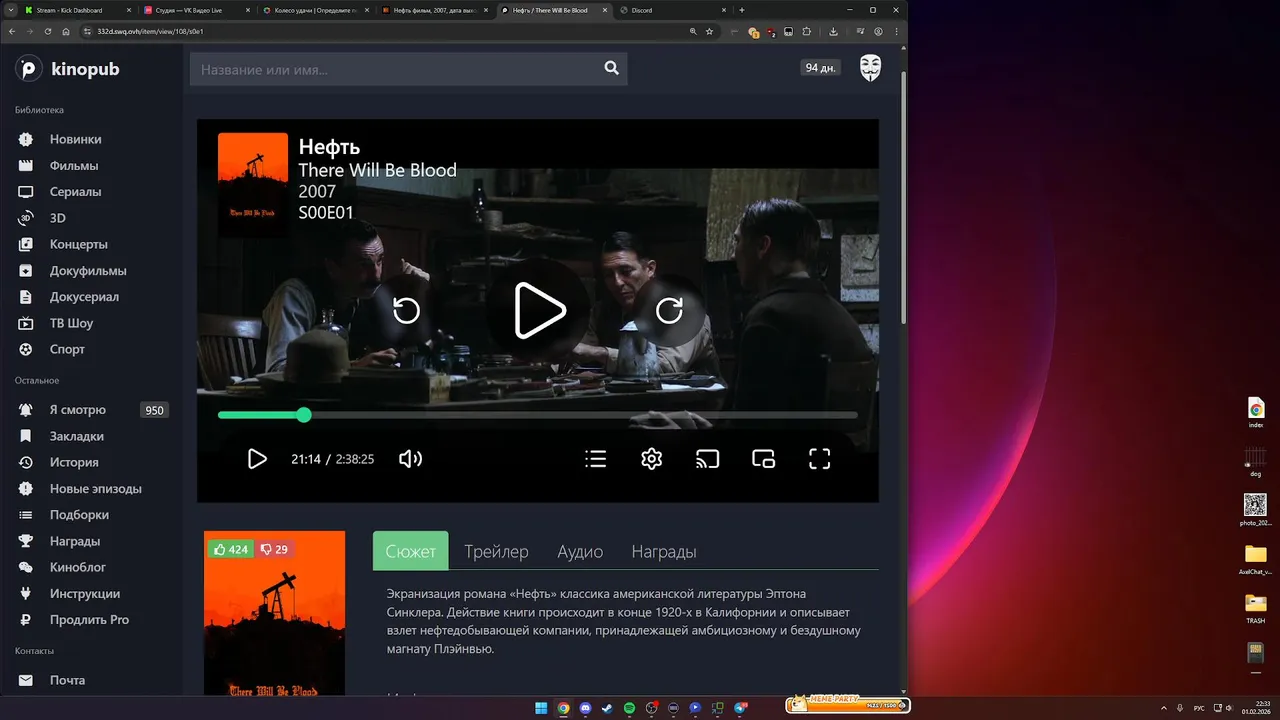The height and width of the screenshot is (720, 1280).
Task: Like the film with thumbs-up 424
Action: tap(231, 549)
